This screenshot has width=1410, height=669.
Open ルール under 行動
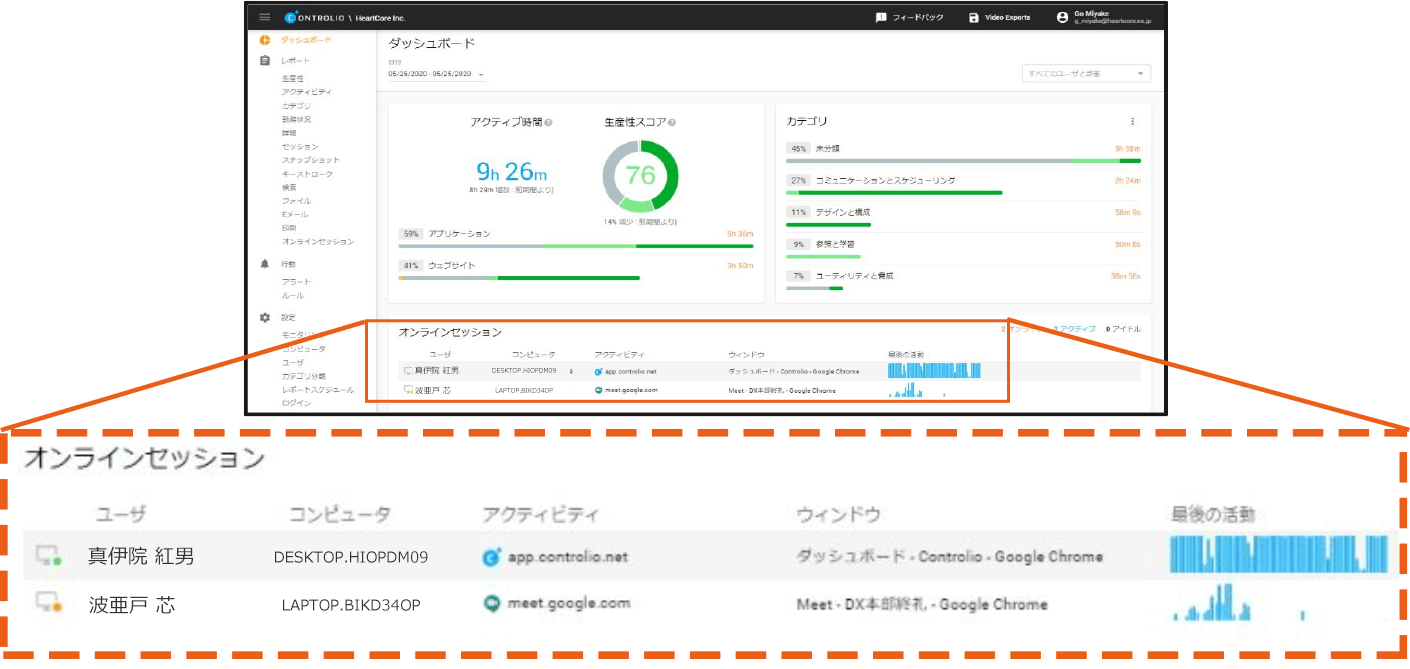[x=293, y=296]
